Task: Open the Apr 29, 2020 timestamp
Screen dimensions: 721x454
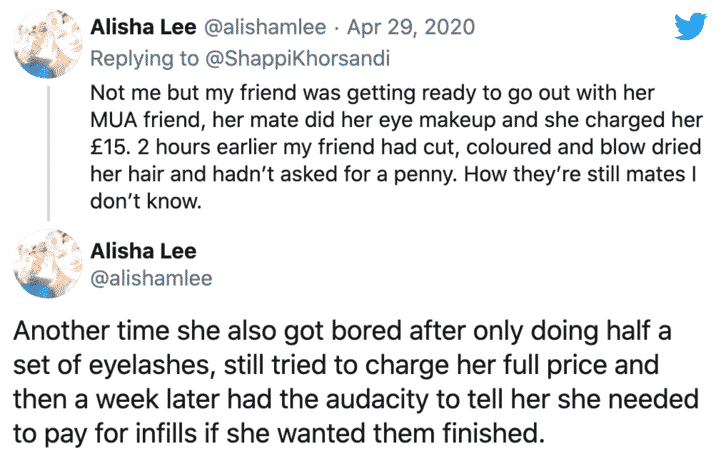Action: (x=411, y=28)
